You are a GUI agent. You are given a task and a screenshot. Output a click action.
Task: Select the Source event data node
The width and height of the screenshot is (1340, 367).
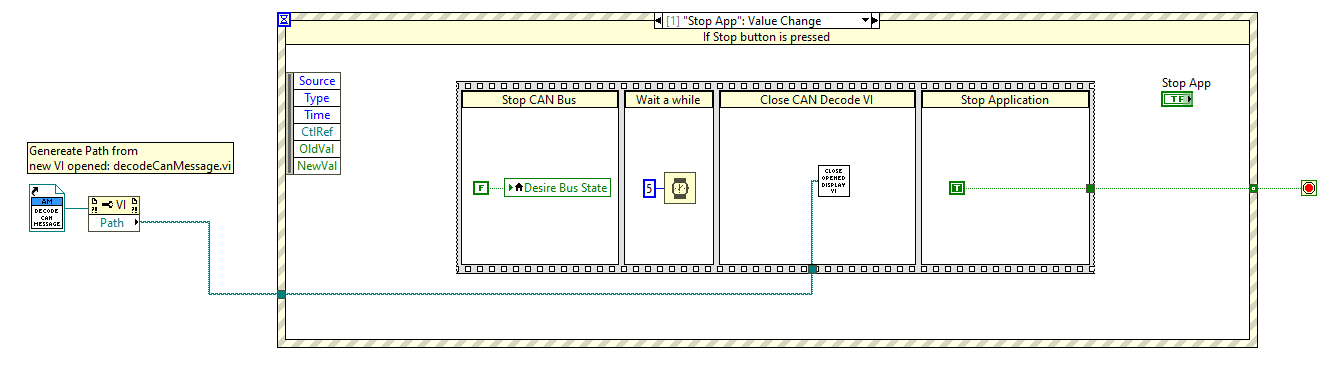316,81
